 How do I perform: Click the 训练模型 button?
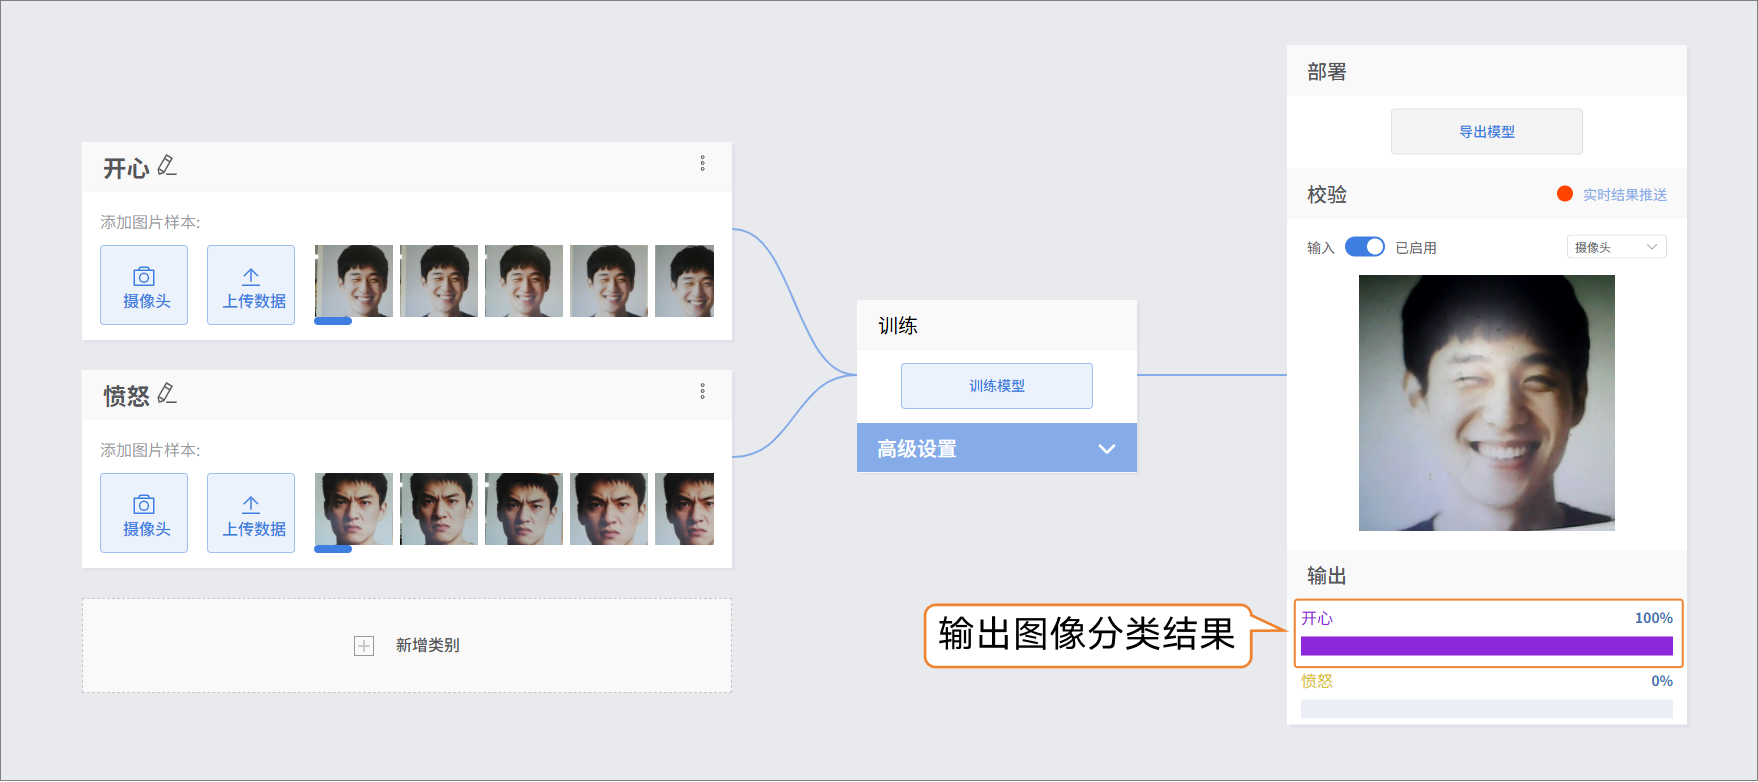click(996, 386)
